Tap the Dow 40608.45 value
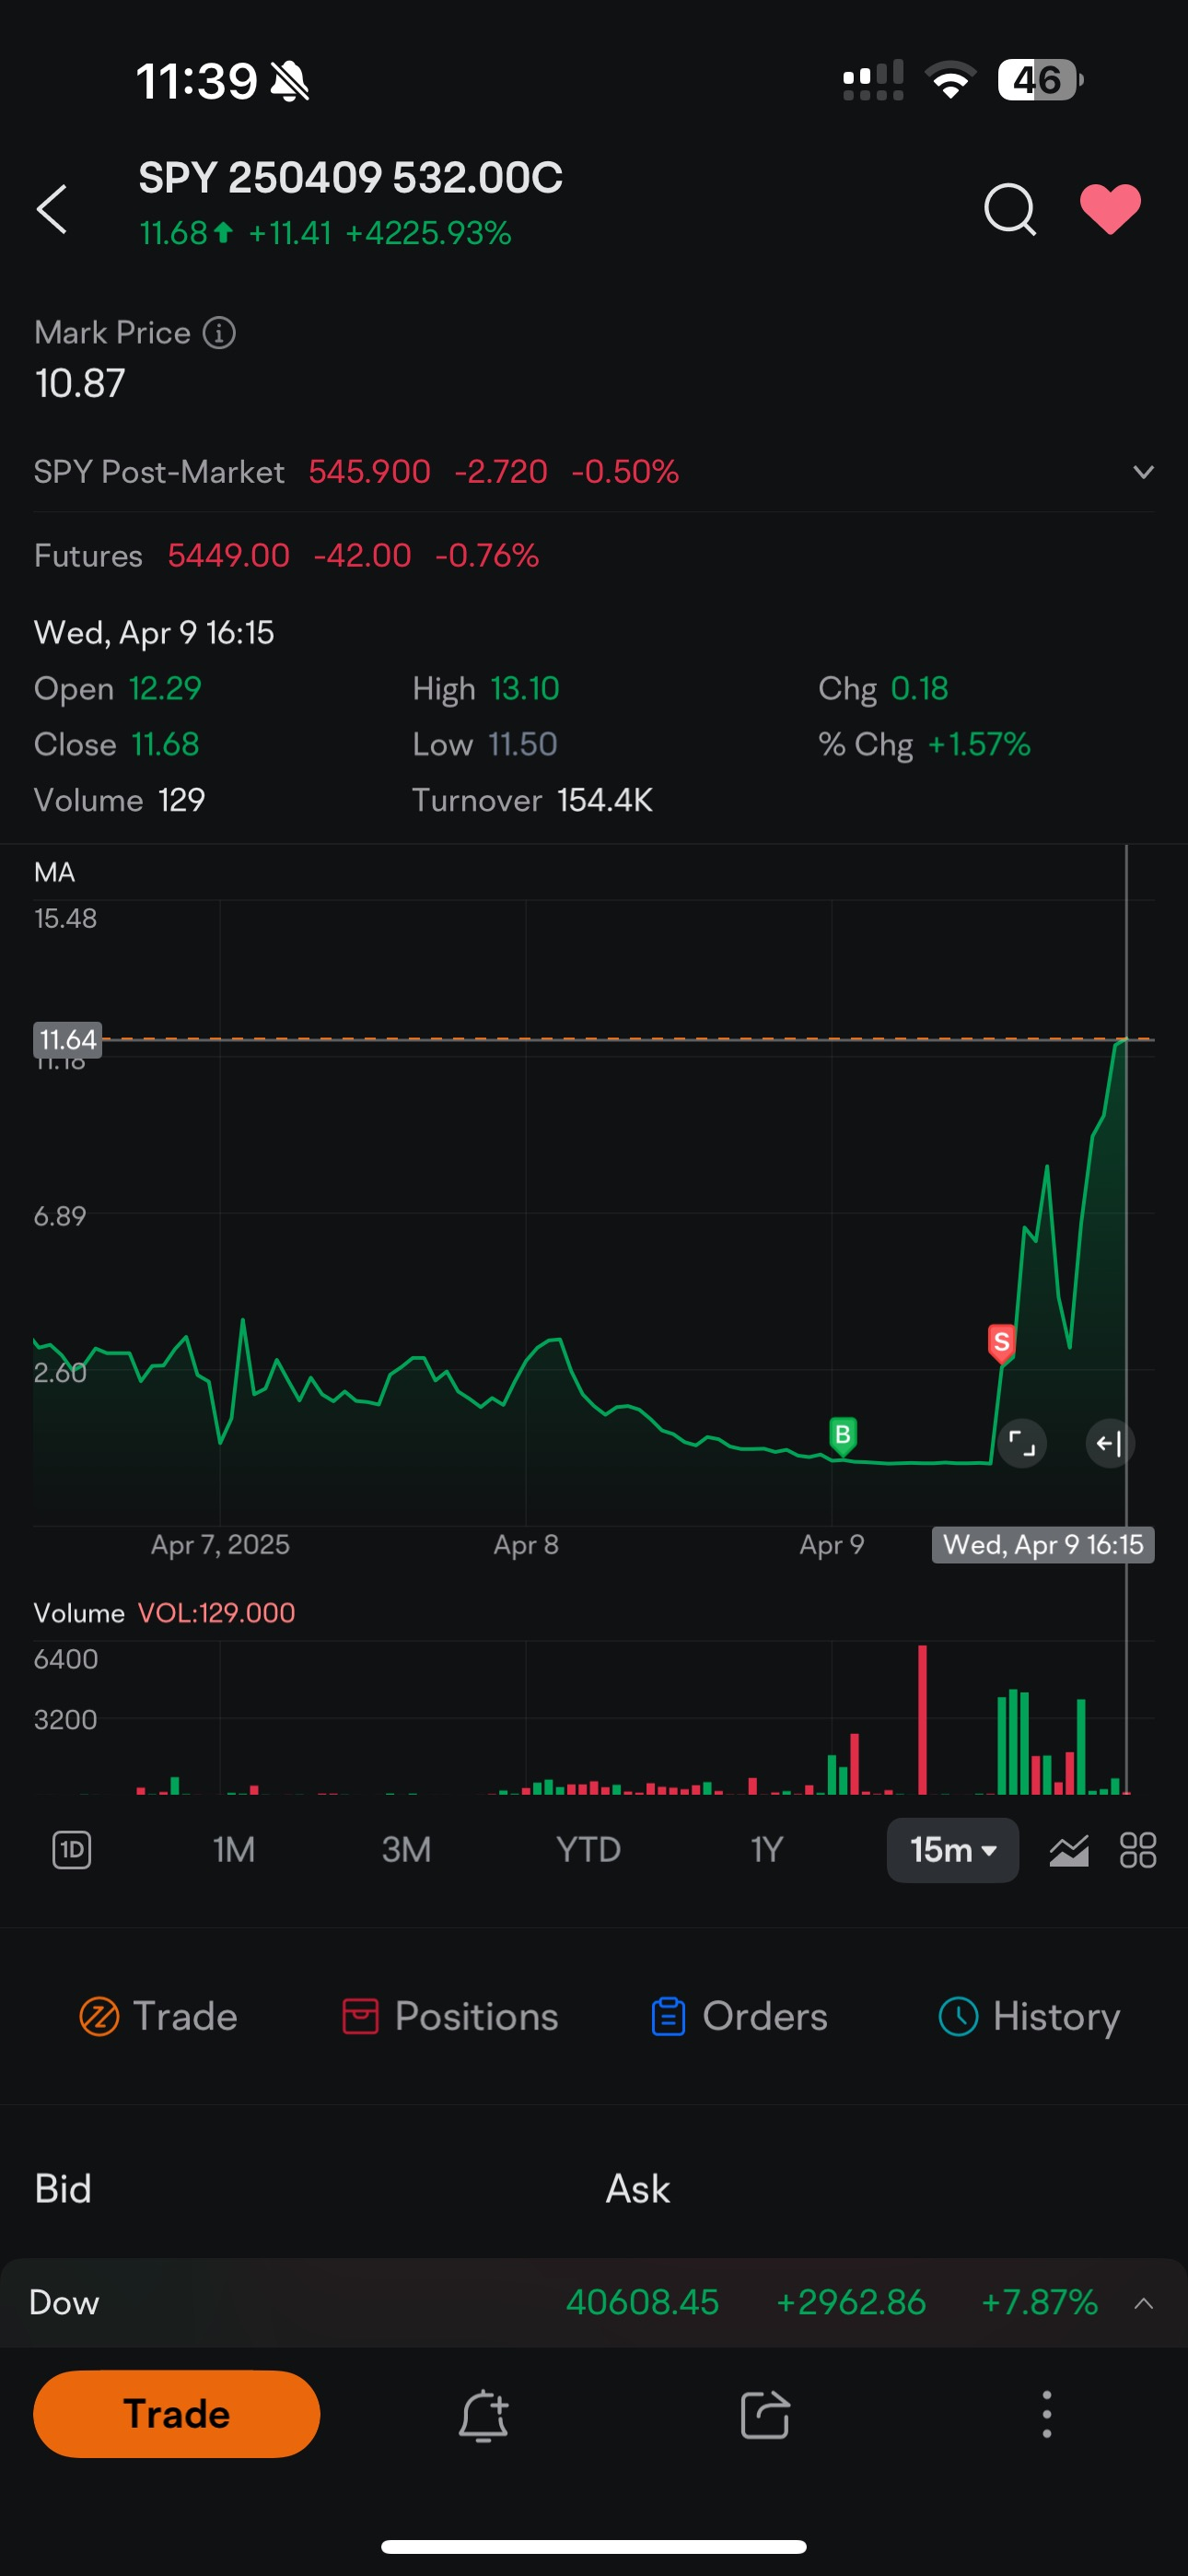The height and width of the screenshot is (2576, 1188). click(x=642, y=2303)
